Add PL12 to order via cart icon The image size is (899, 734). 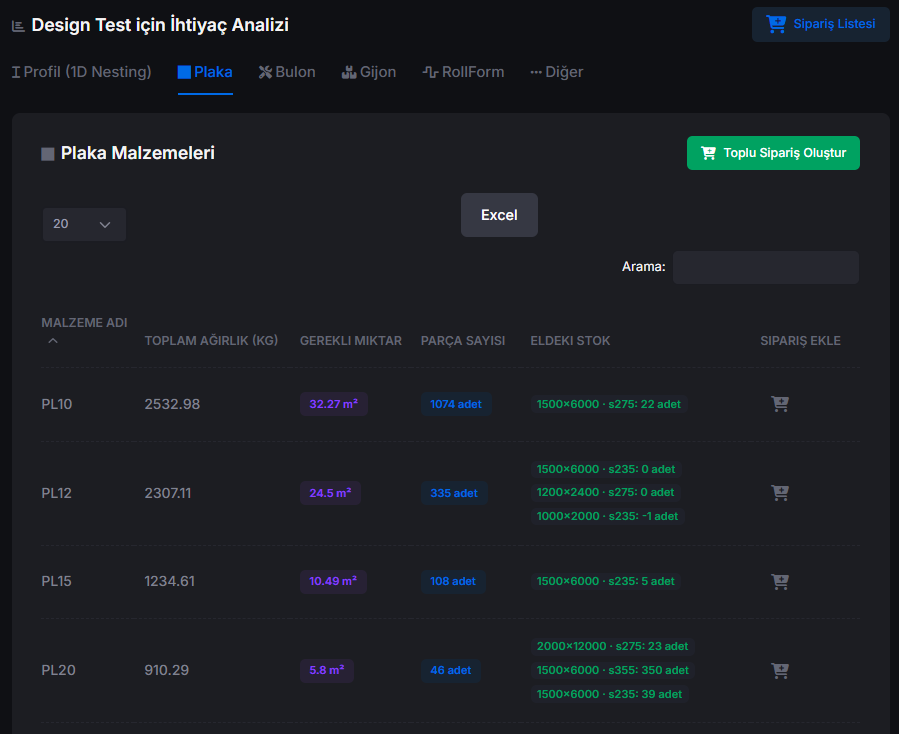click(780, 493)
